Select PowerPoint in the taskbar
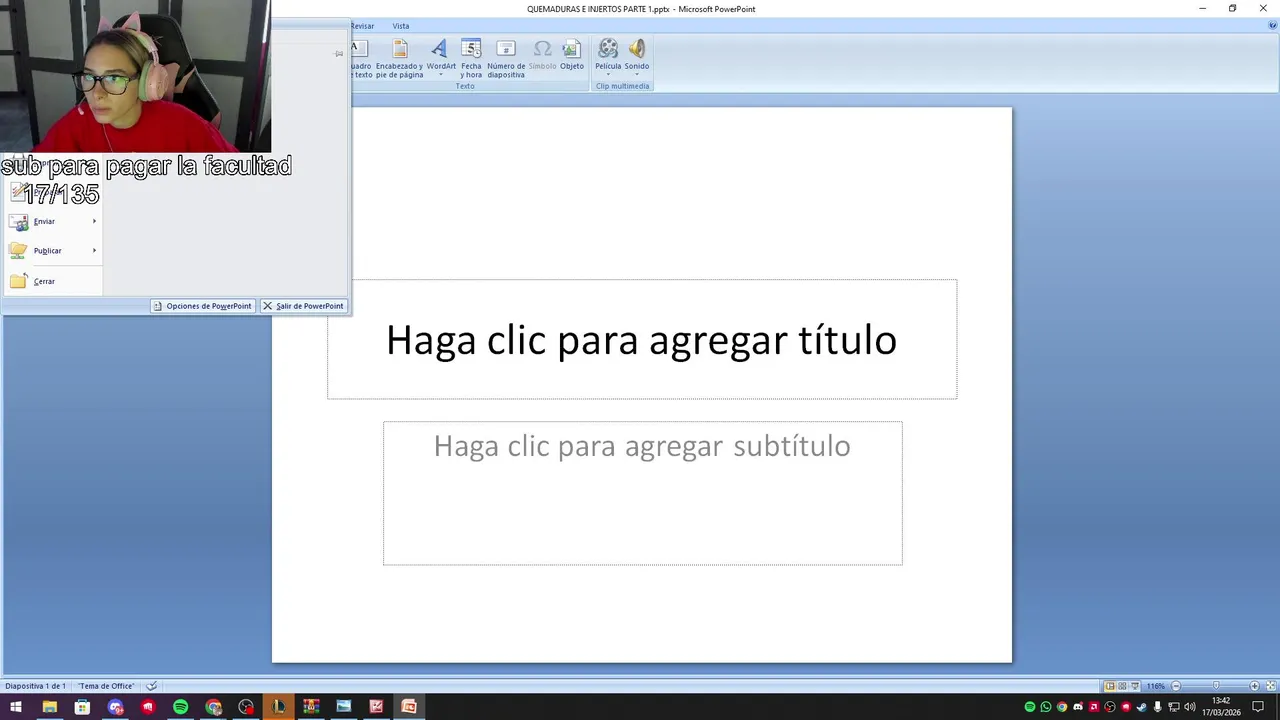Viewport: 1280px width, 720px height. point(409,707)
